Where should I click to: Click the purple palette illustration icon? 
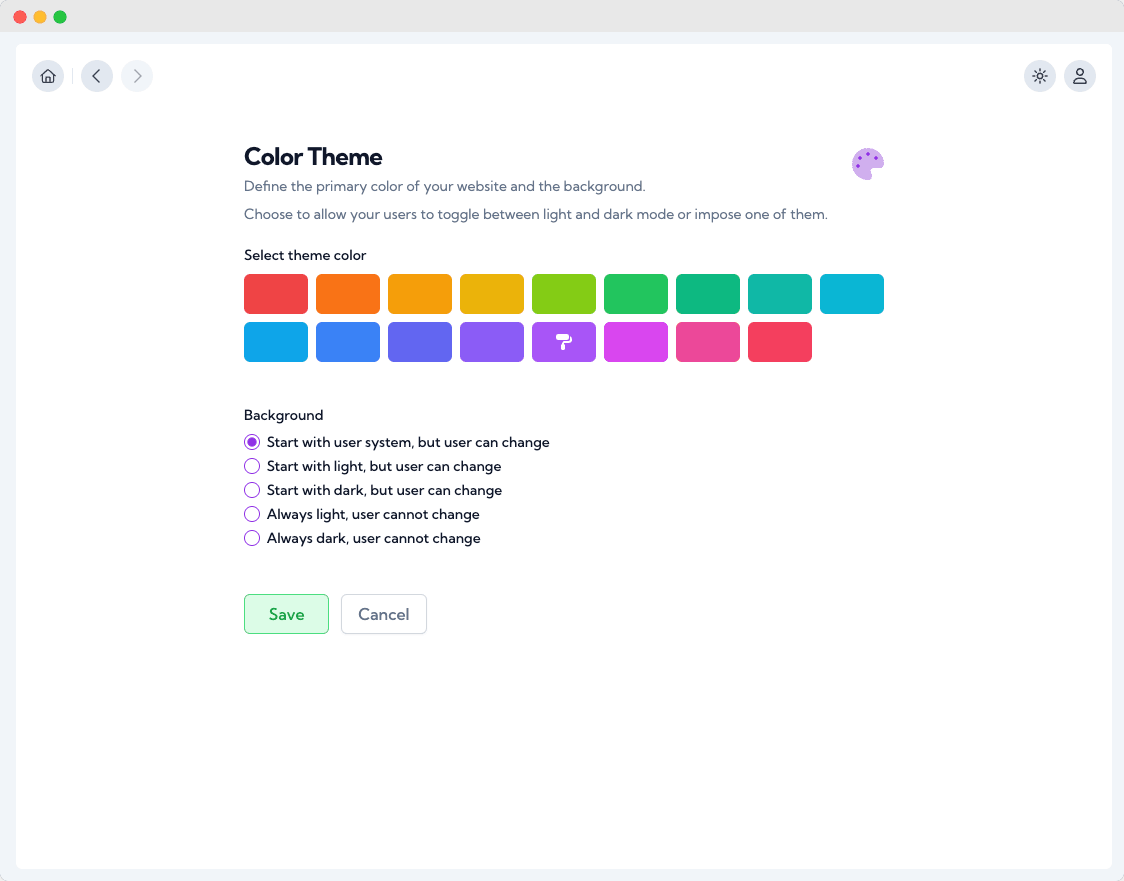[x=868, y=163]
